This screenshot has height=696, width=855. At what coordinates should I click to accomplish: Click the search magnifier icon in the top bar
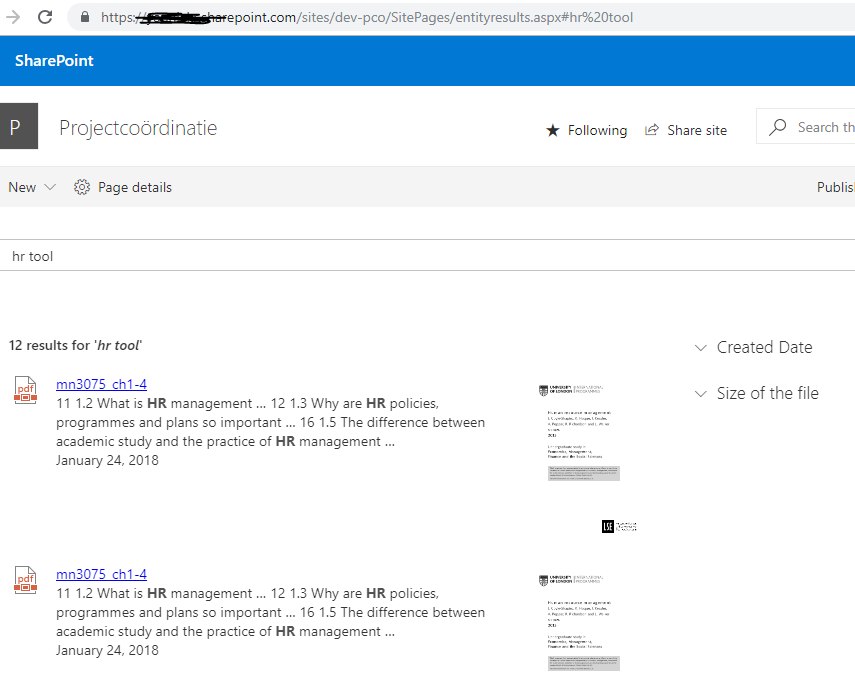(x=778, y=126)
